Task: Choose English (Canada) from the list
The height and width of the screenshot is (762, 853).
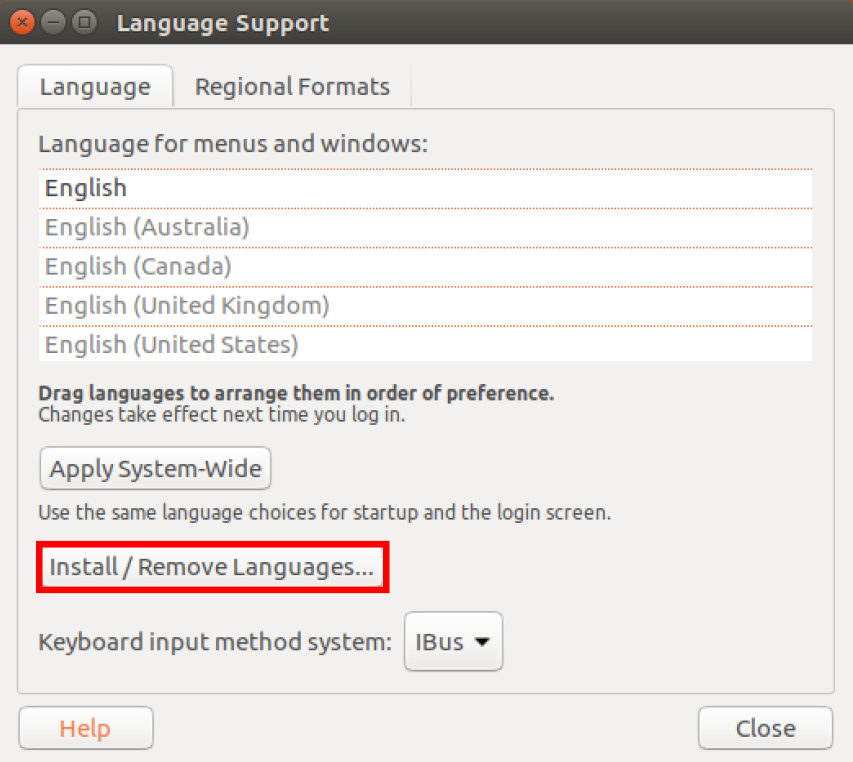Action: (x=138, y=266)
